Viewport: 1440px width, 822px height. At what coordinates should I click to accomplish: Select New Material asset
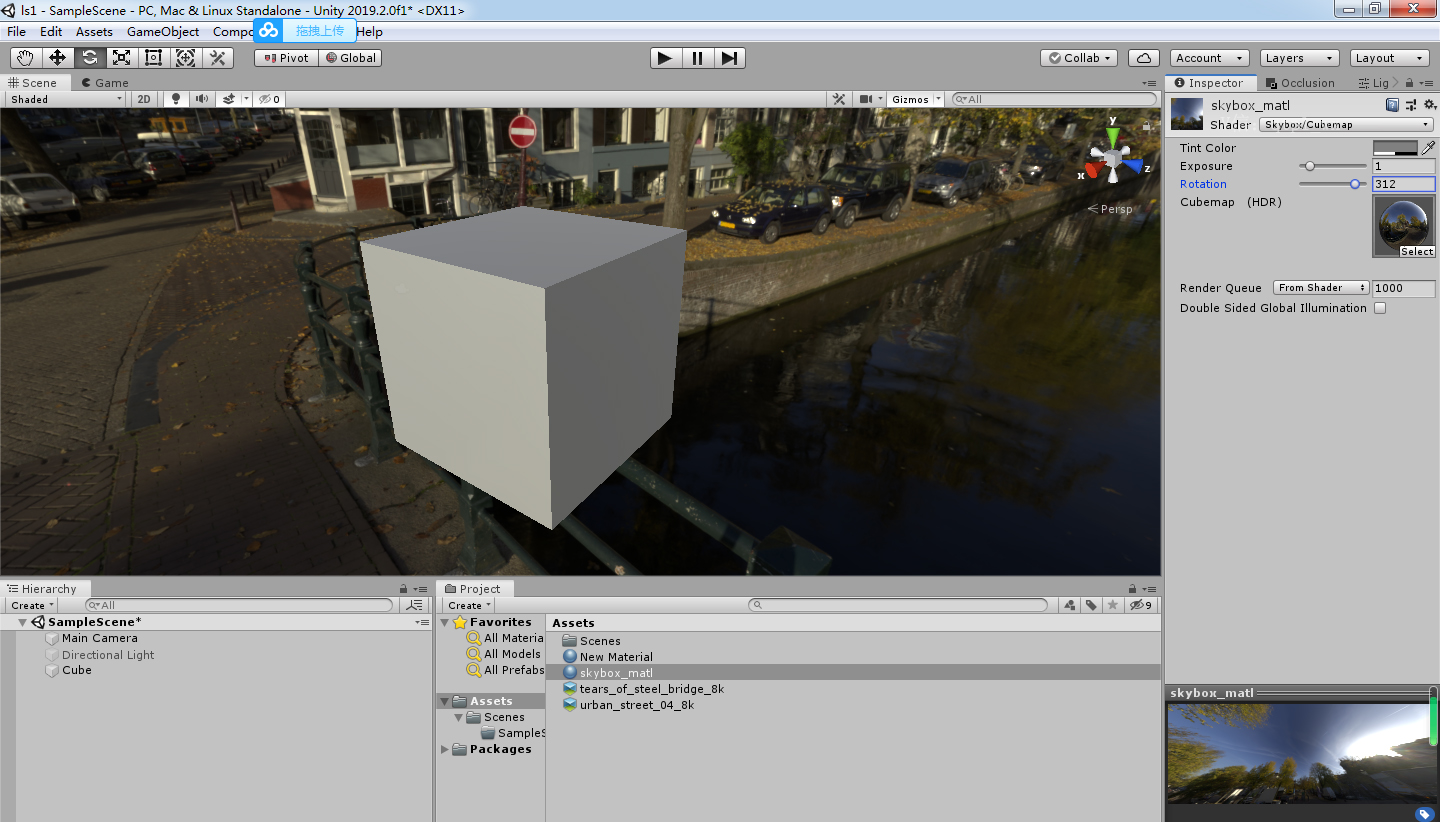(x=616, y=657)
